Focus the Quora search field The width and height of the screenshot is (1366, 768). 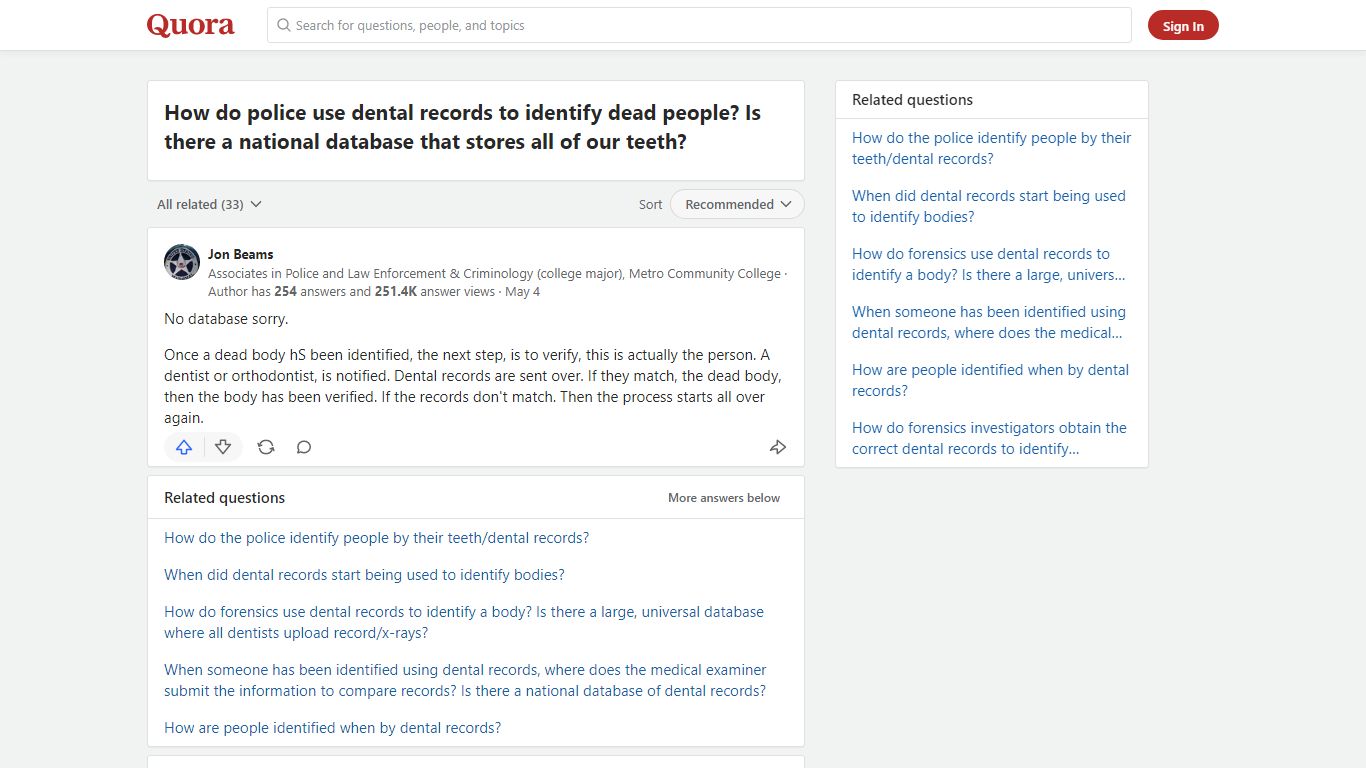click(699, 25)
